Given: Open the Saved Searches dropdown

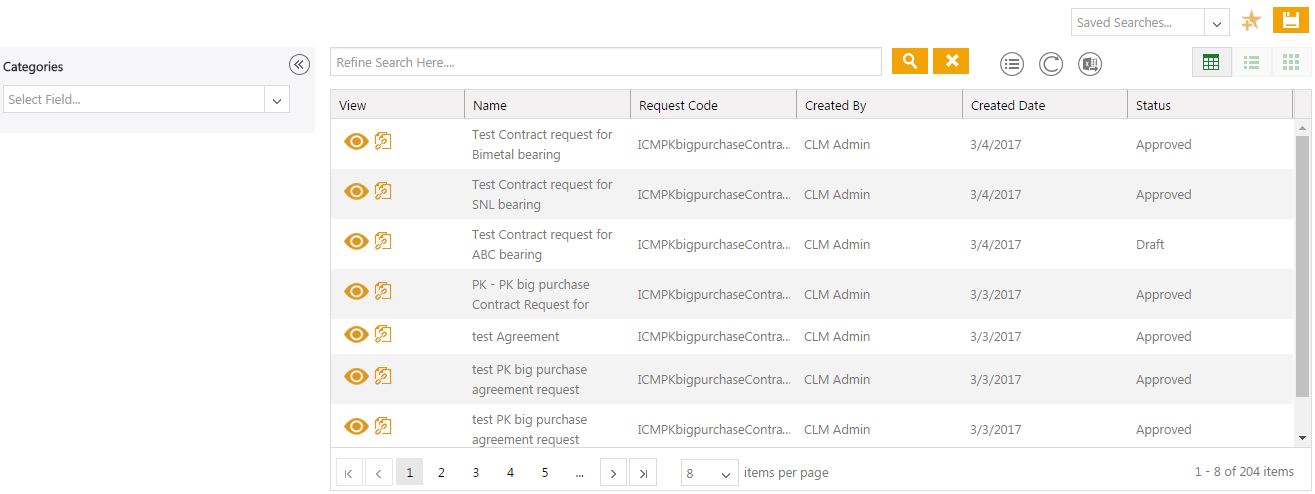Looking at the screenshot, I should (x=1217, y=23).
